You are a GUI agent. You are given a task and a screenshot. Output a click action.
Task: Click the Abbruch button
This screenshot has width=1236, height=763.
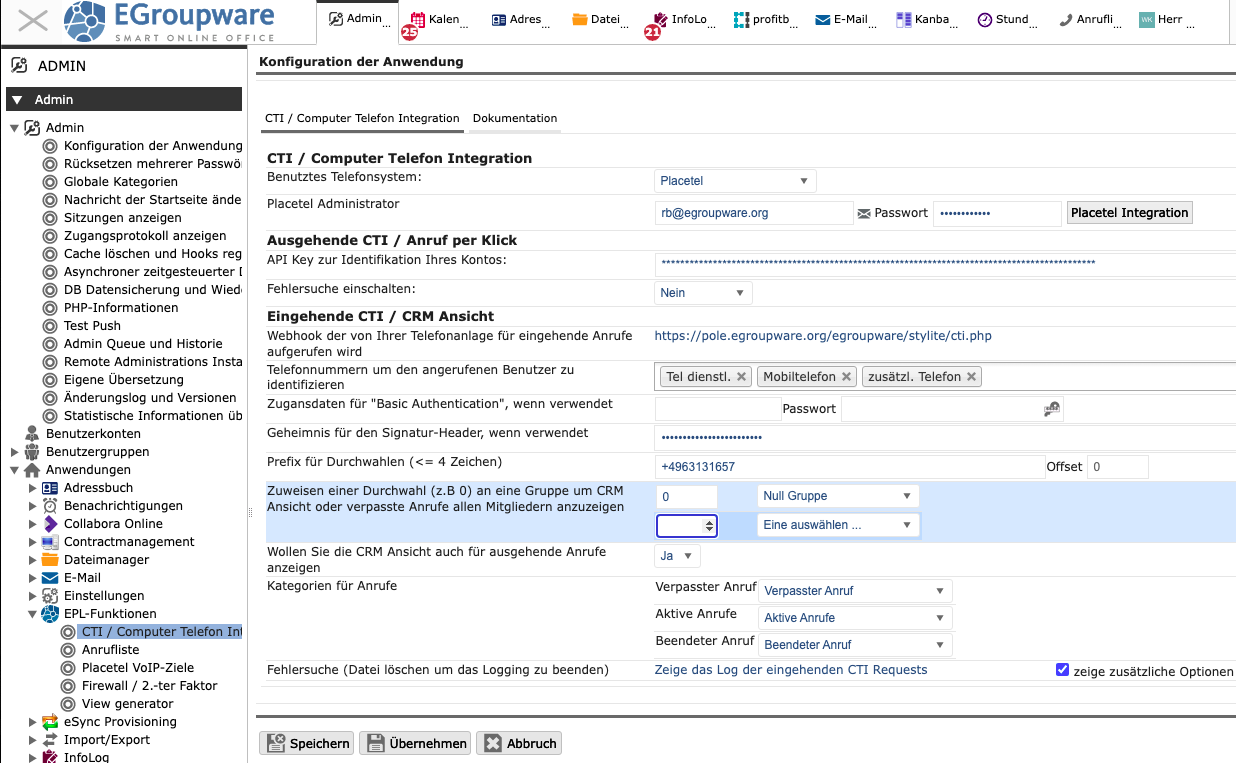[x=519, y=743]
